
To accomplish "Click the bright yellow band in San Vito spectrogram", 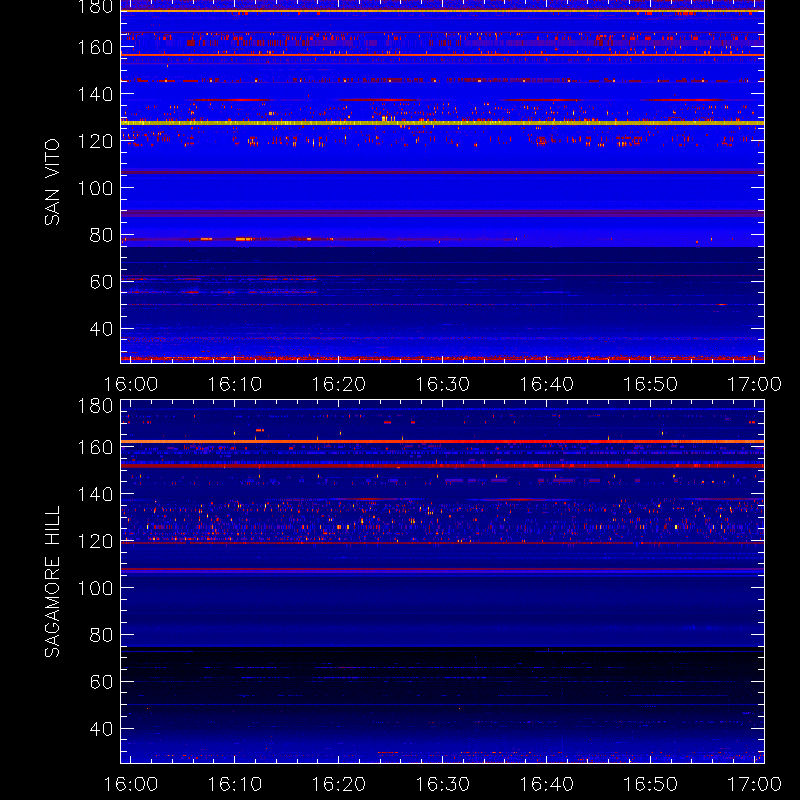I will click(x=442, y=123).
